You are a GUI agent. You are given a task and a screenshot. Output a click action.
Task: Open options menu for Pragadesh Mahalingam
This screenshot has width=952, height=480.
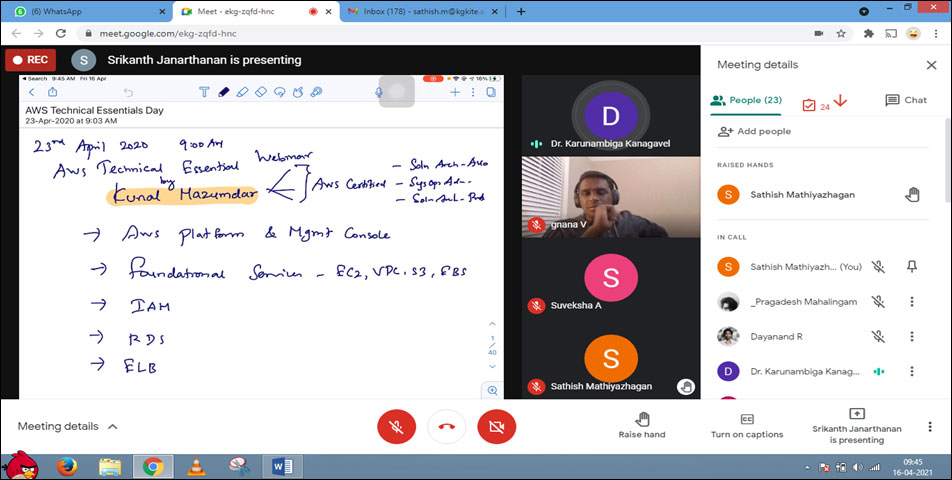click(911, 302)
